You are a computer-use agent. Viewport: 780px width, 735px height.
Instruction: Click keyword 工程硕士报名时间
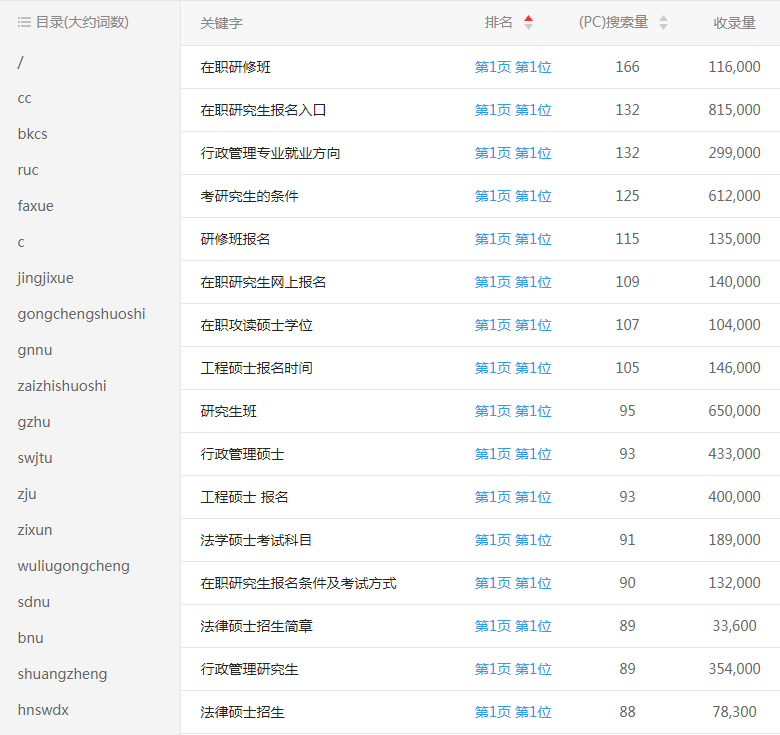tap(256, 368)
